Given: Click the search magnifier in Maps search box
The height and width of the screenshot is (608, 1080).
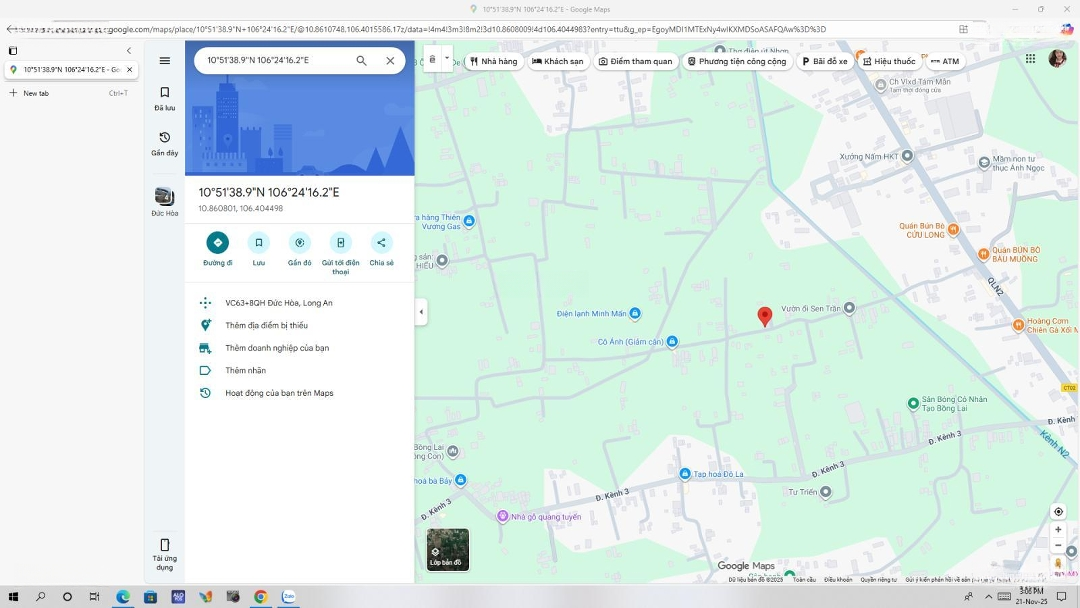Looking at the screenshot, I should click(361, 61).
